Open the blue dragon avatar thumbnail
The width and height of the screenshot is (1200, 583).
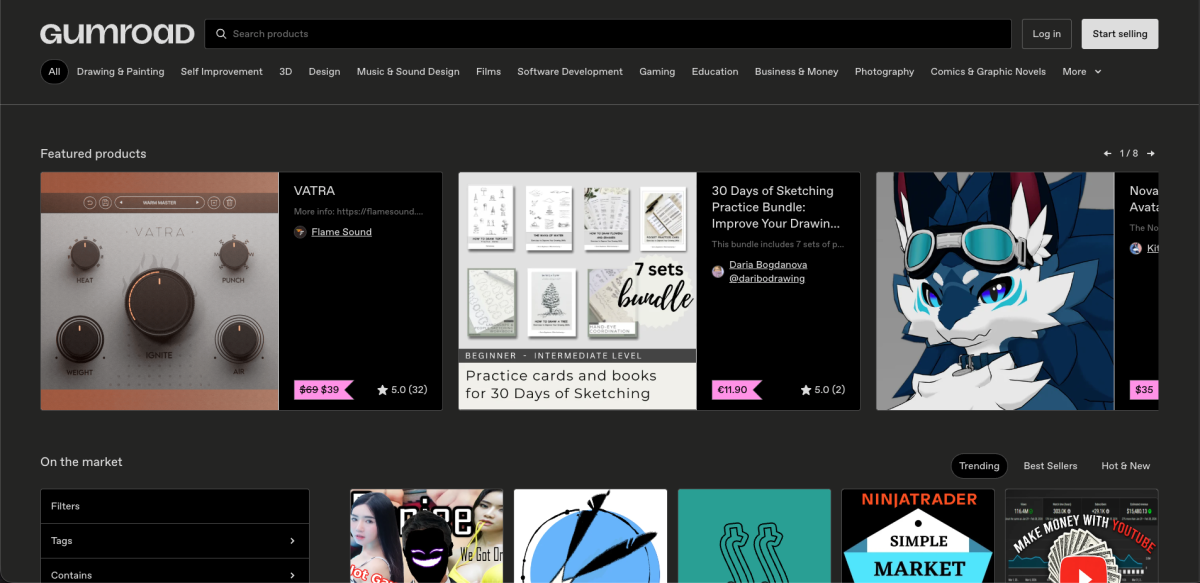(996, 291)
